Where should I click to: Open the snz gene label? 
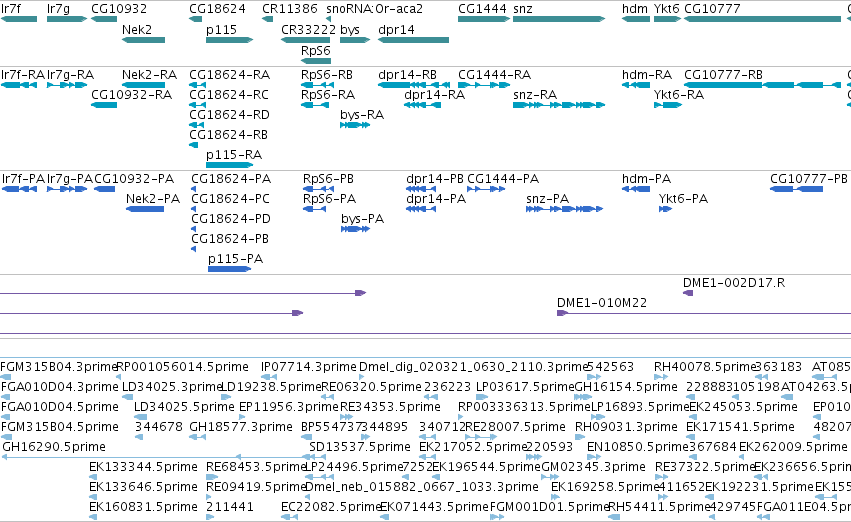point(523,9)
